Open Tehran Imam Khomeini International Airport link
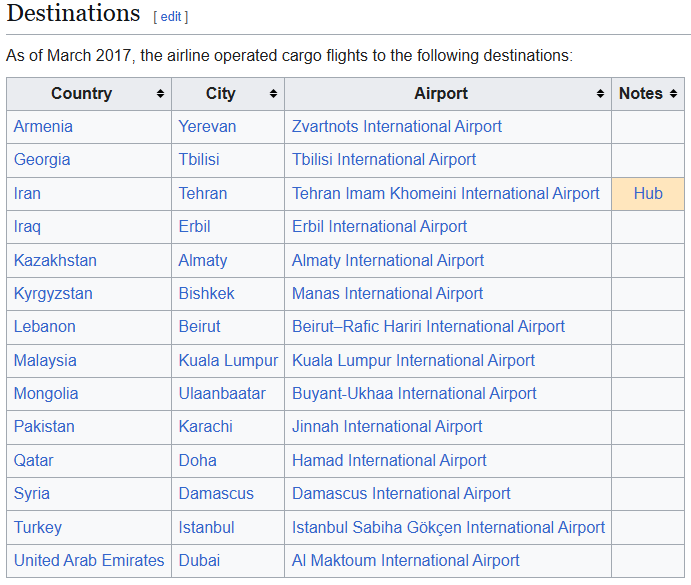The height and width of the screenshot is (585, 691). tap(446, 194)
